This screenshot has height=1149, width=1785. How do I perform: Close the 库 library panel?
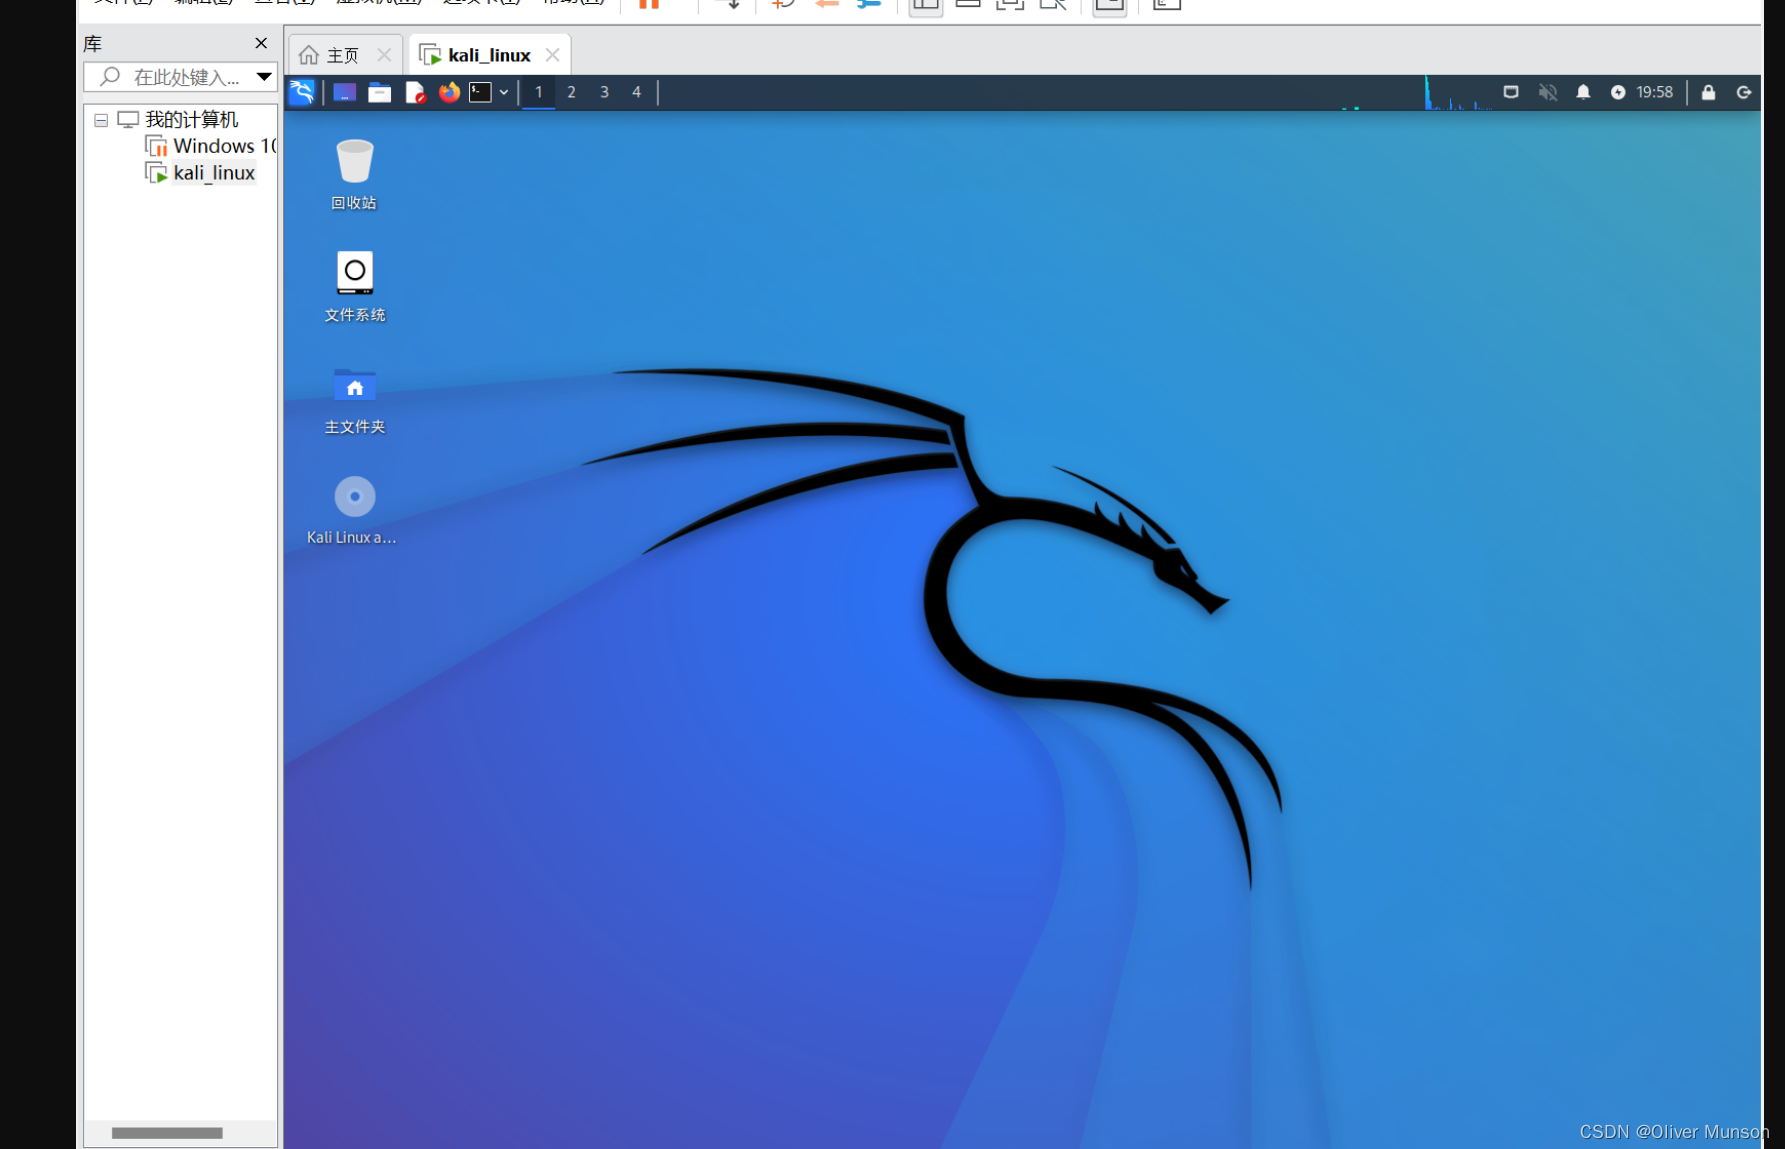pyautogui.click(x=261, y=43)
